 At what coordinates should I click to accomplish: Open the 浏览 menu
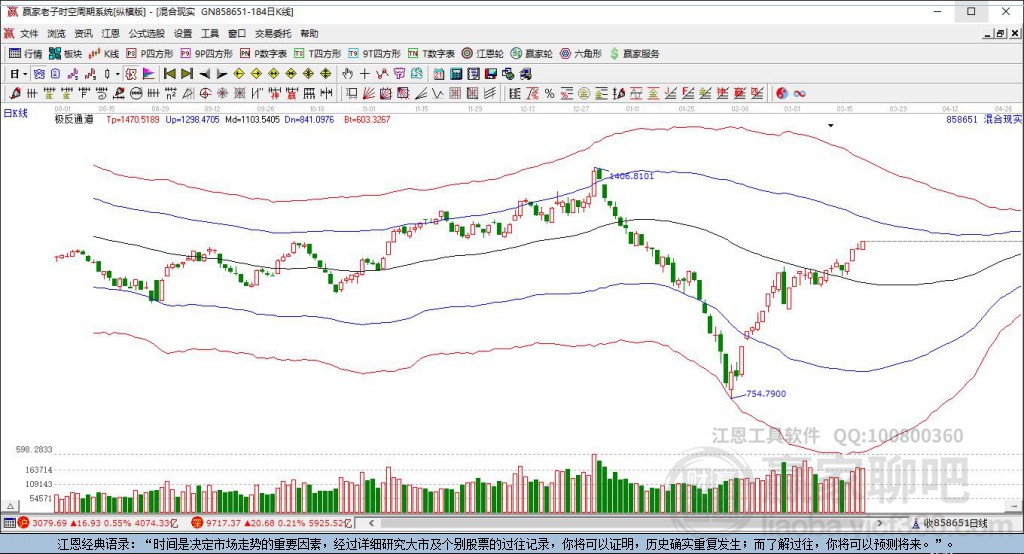[x=56, y=33]
